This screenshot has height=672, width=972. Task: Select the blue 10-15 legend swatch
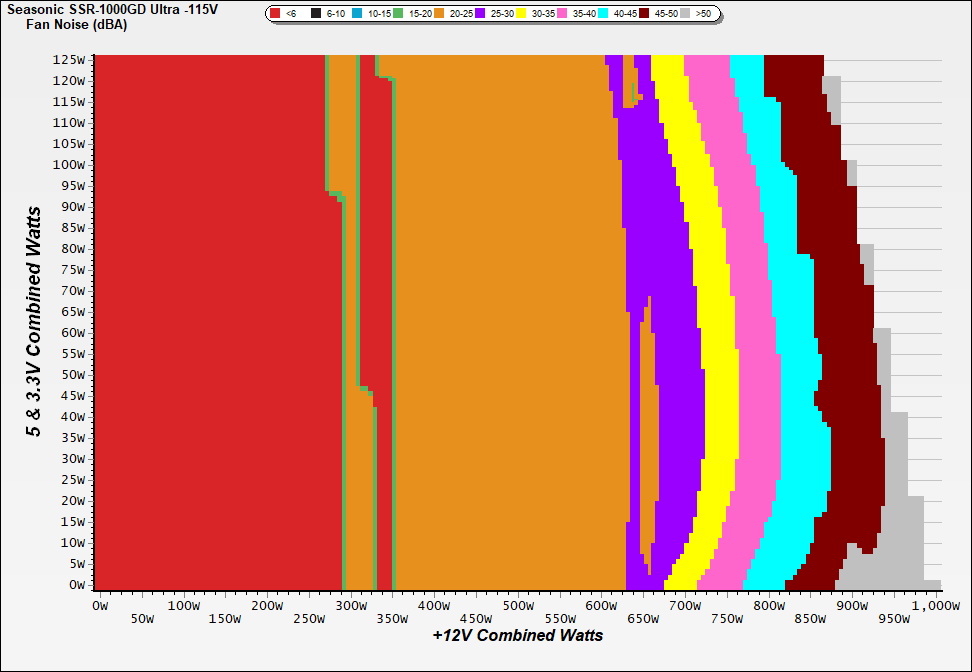(358, 14)
